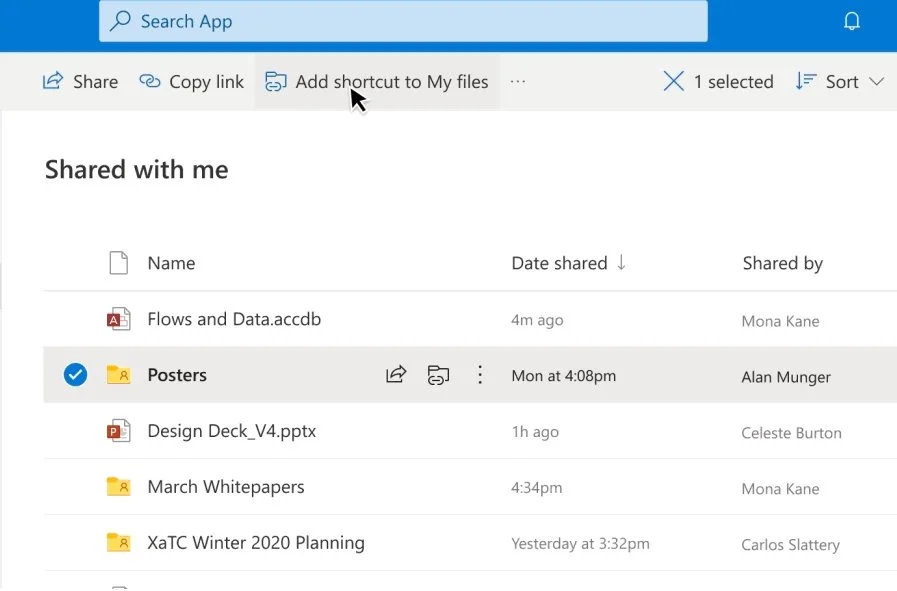Click inside the Search App field
The height and width of the screenshot is (591, 897).
tap(400, 21)
